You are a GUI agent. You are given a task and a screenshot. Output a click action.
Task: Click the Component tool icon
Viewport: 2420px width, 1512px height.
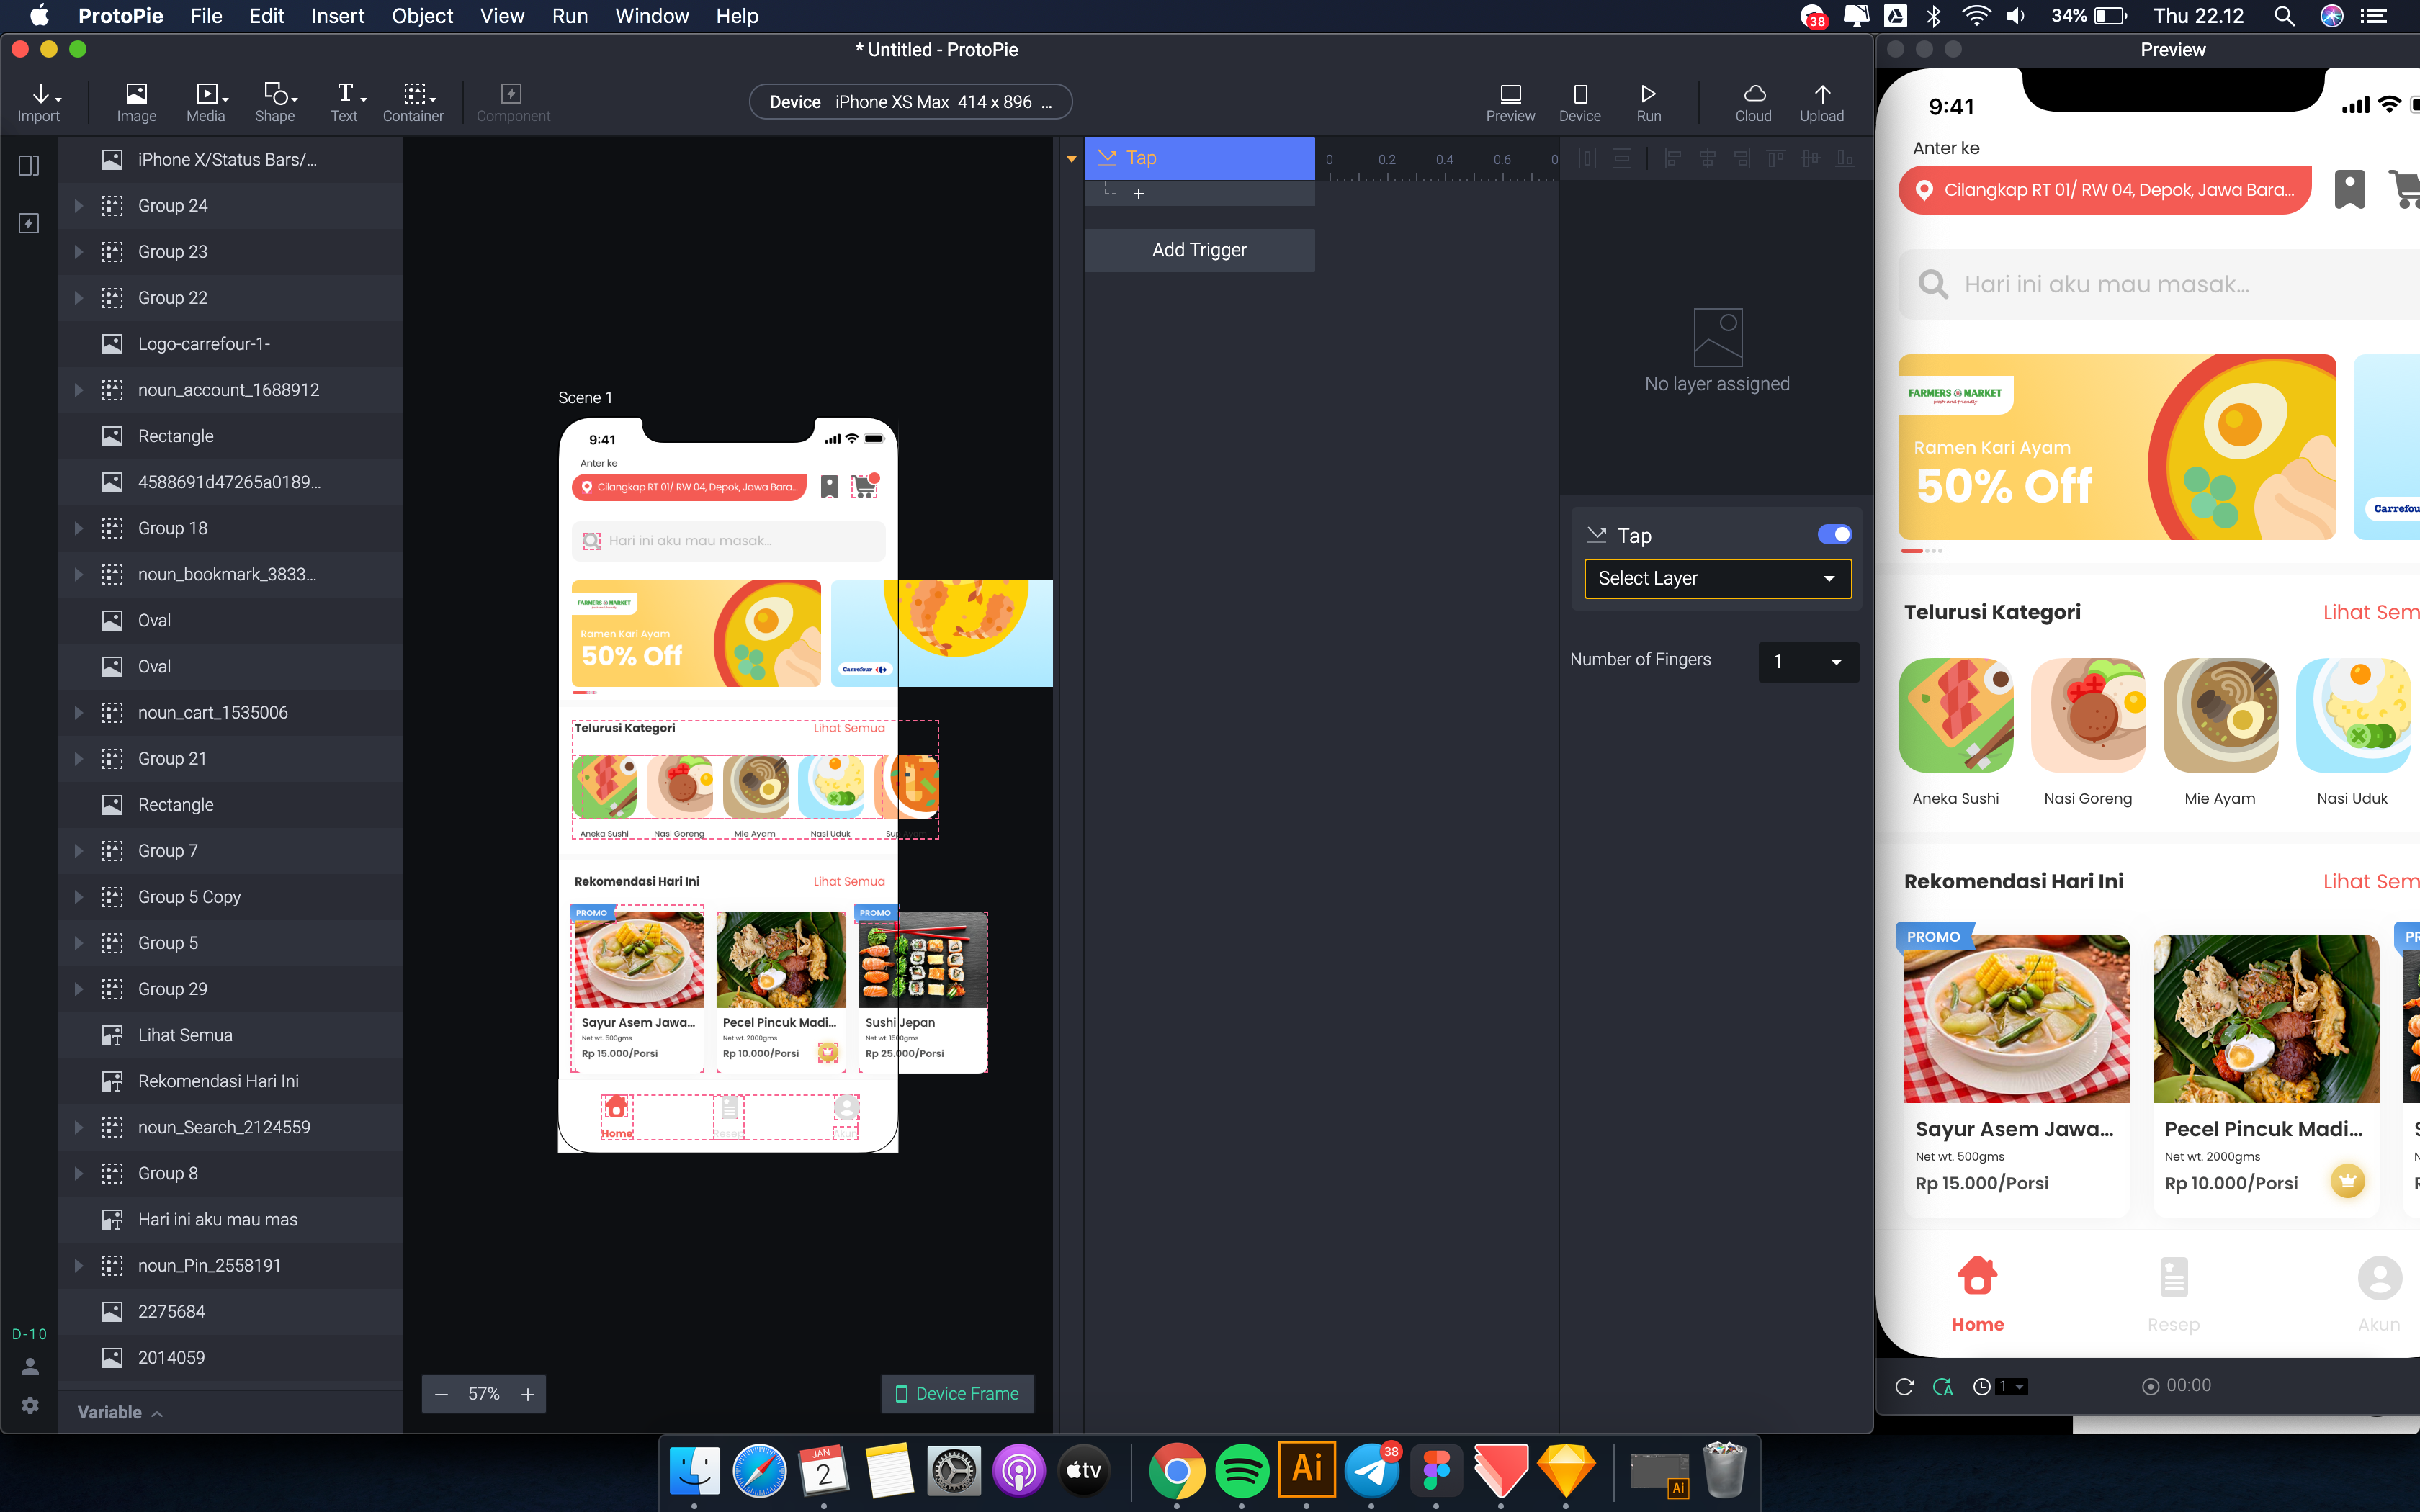point(512,102)
